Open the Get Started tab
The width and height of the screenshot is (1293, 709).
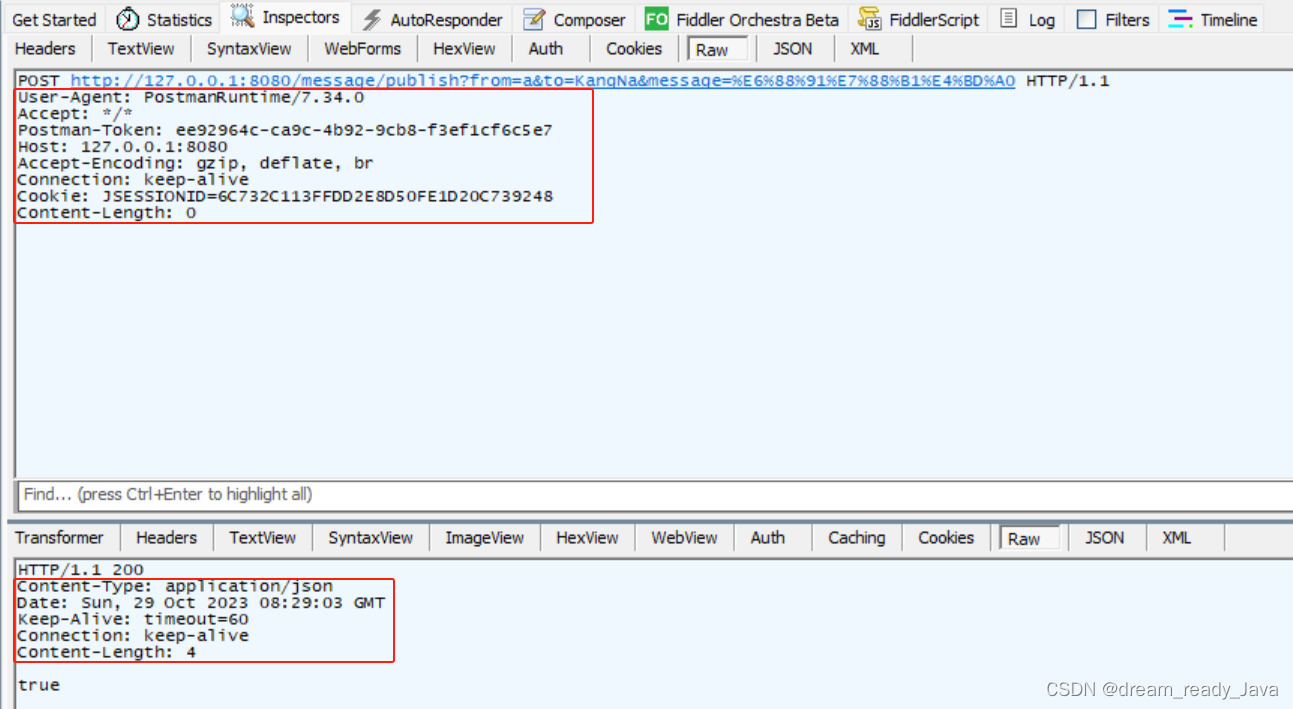click(54, 19)
